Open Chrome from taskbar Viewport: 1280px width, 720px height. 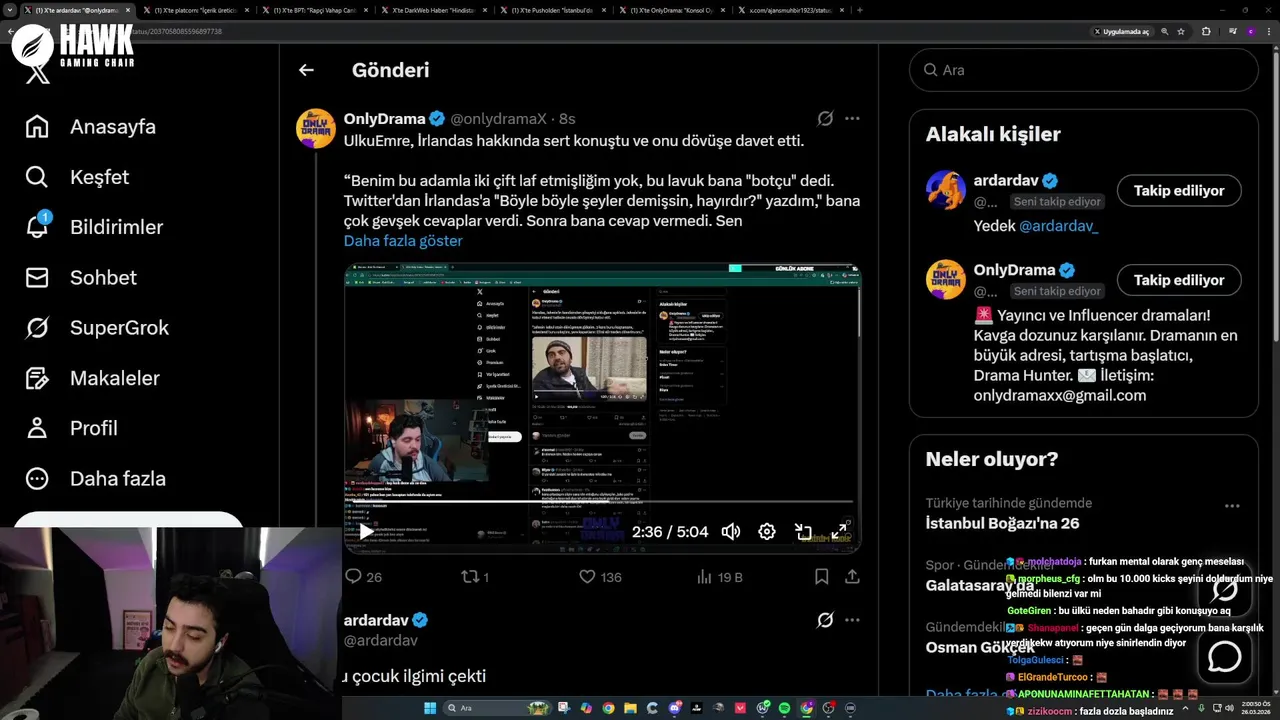pos(608,708)
